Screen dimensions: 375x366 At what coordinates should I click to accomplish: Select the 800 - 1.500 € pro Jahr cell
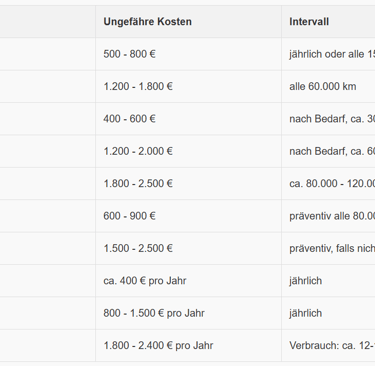(188, 313)
